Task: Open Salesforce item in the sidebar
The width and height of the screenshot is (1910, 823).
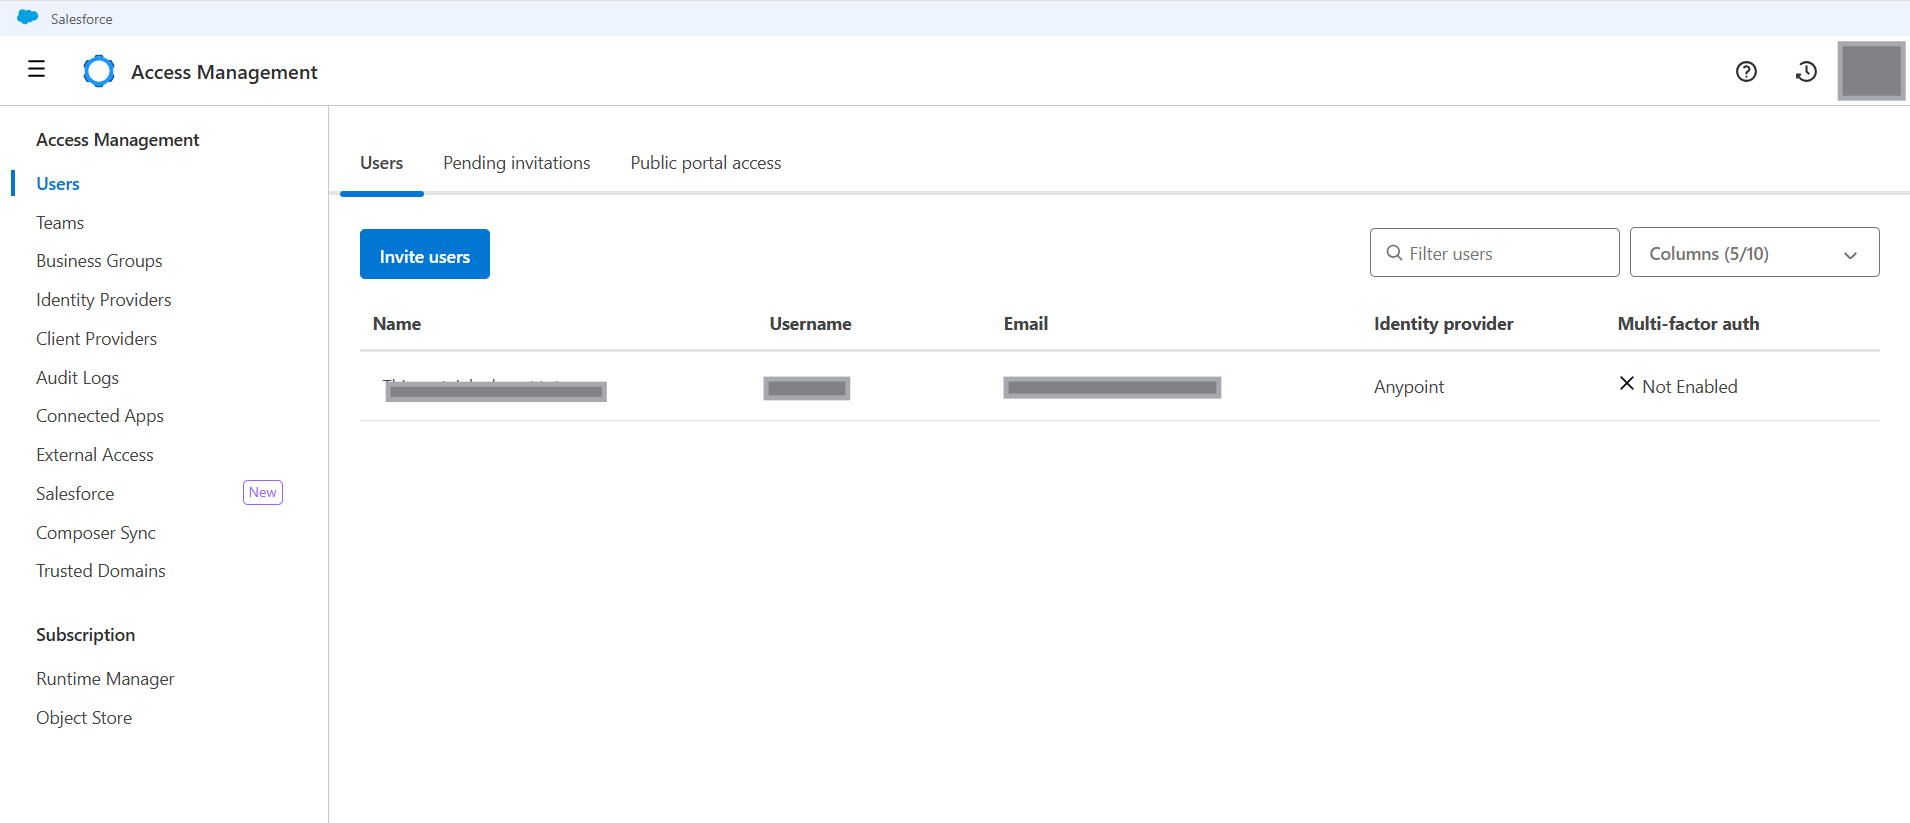Action: (x=75, y=494)
